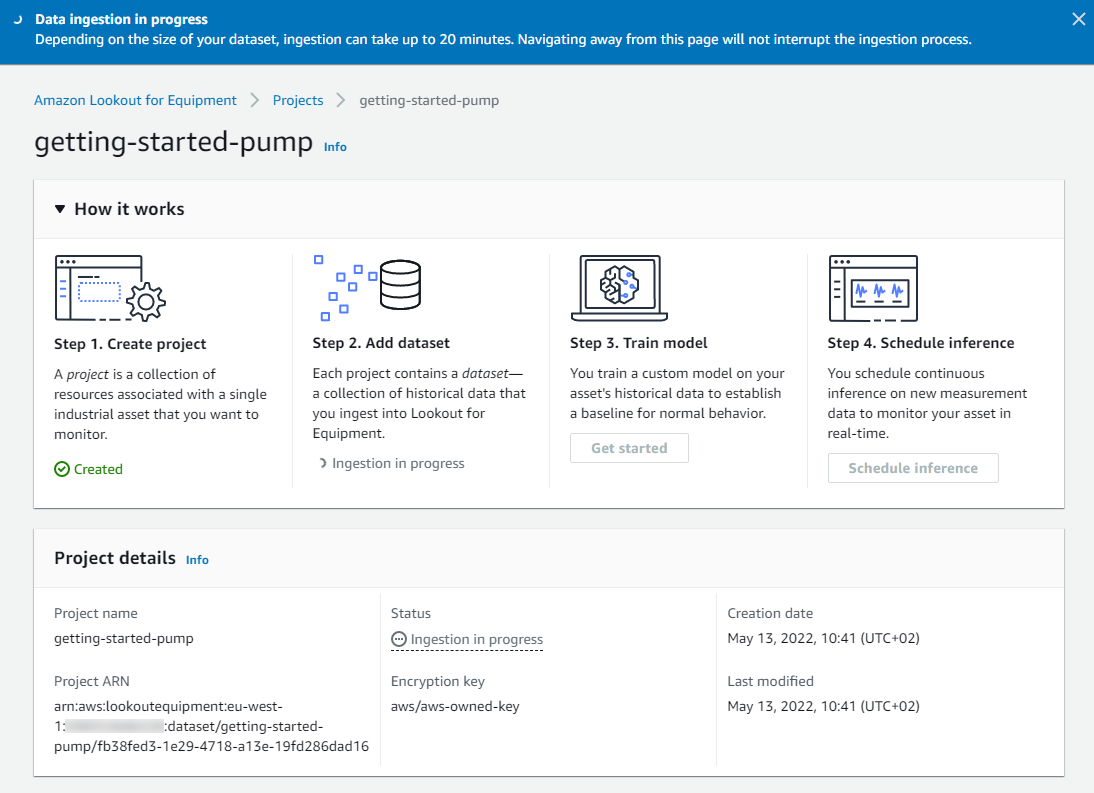Click the Step 4. Schedule inference heading

921,343
